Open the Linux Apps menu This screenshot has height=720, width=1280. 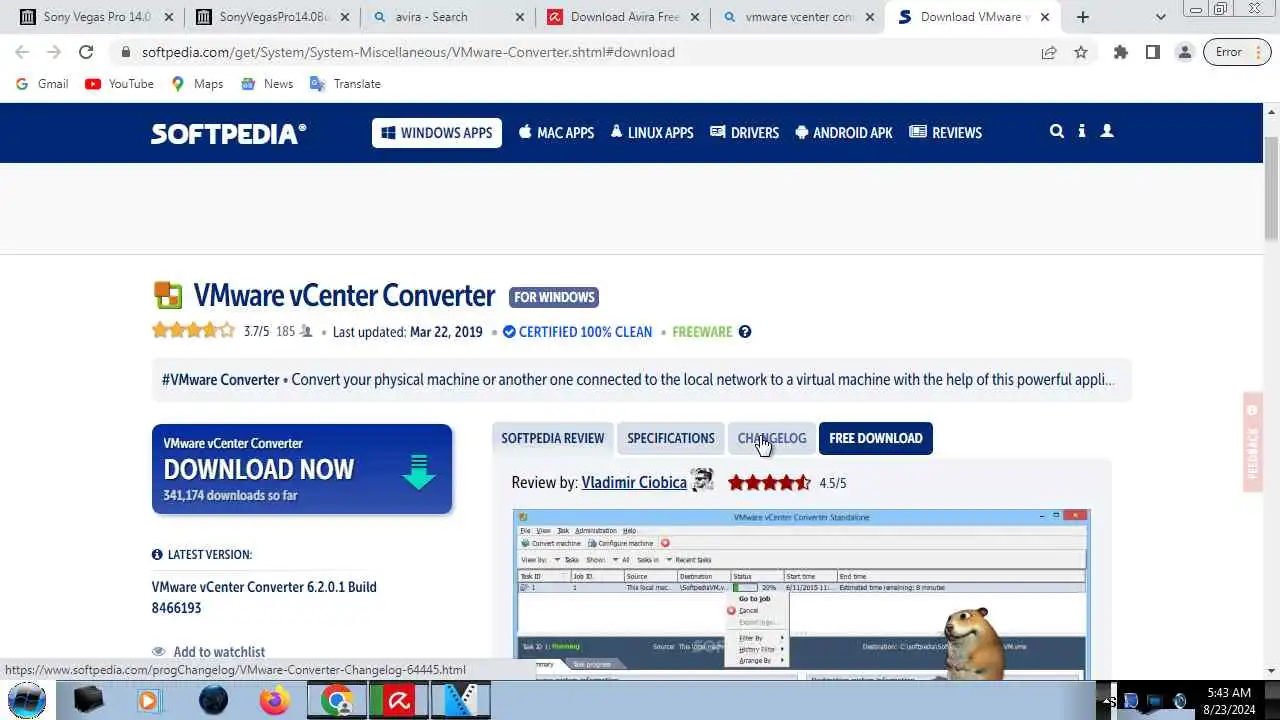(652, 133)
